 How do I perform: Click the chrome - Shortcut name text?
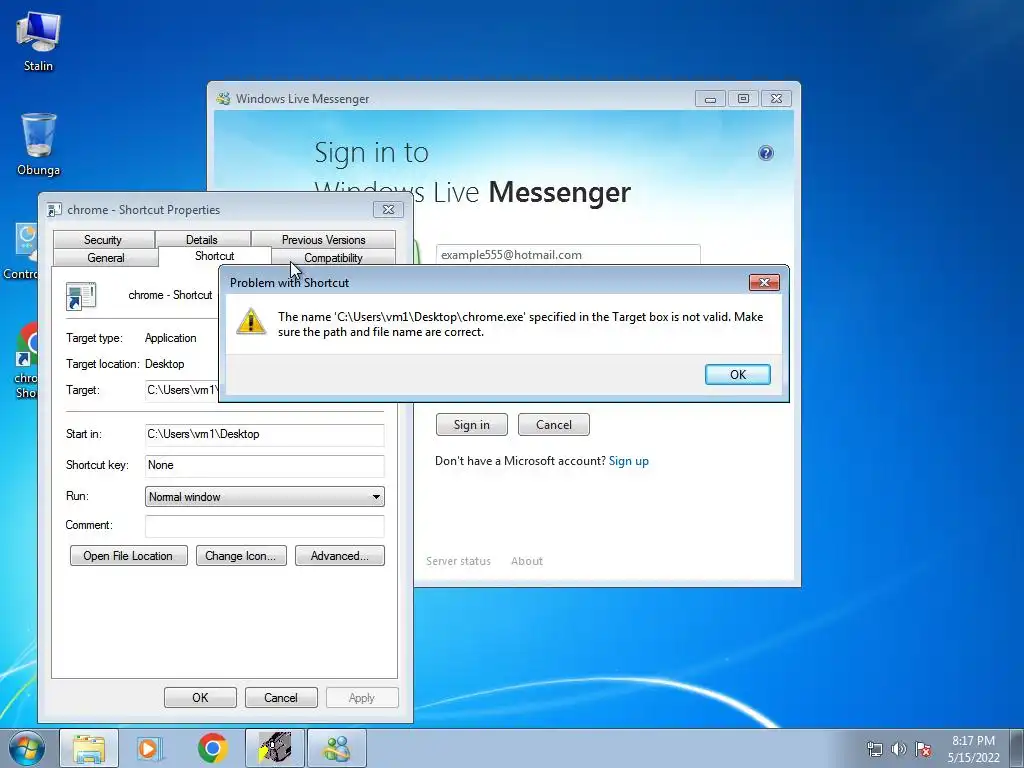click(x=170, y=295)
